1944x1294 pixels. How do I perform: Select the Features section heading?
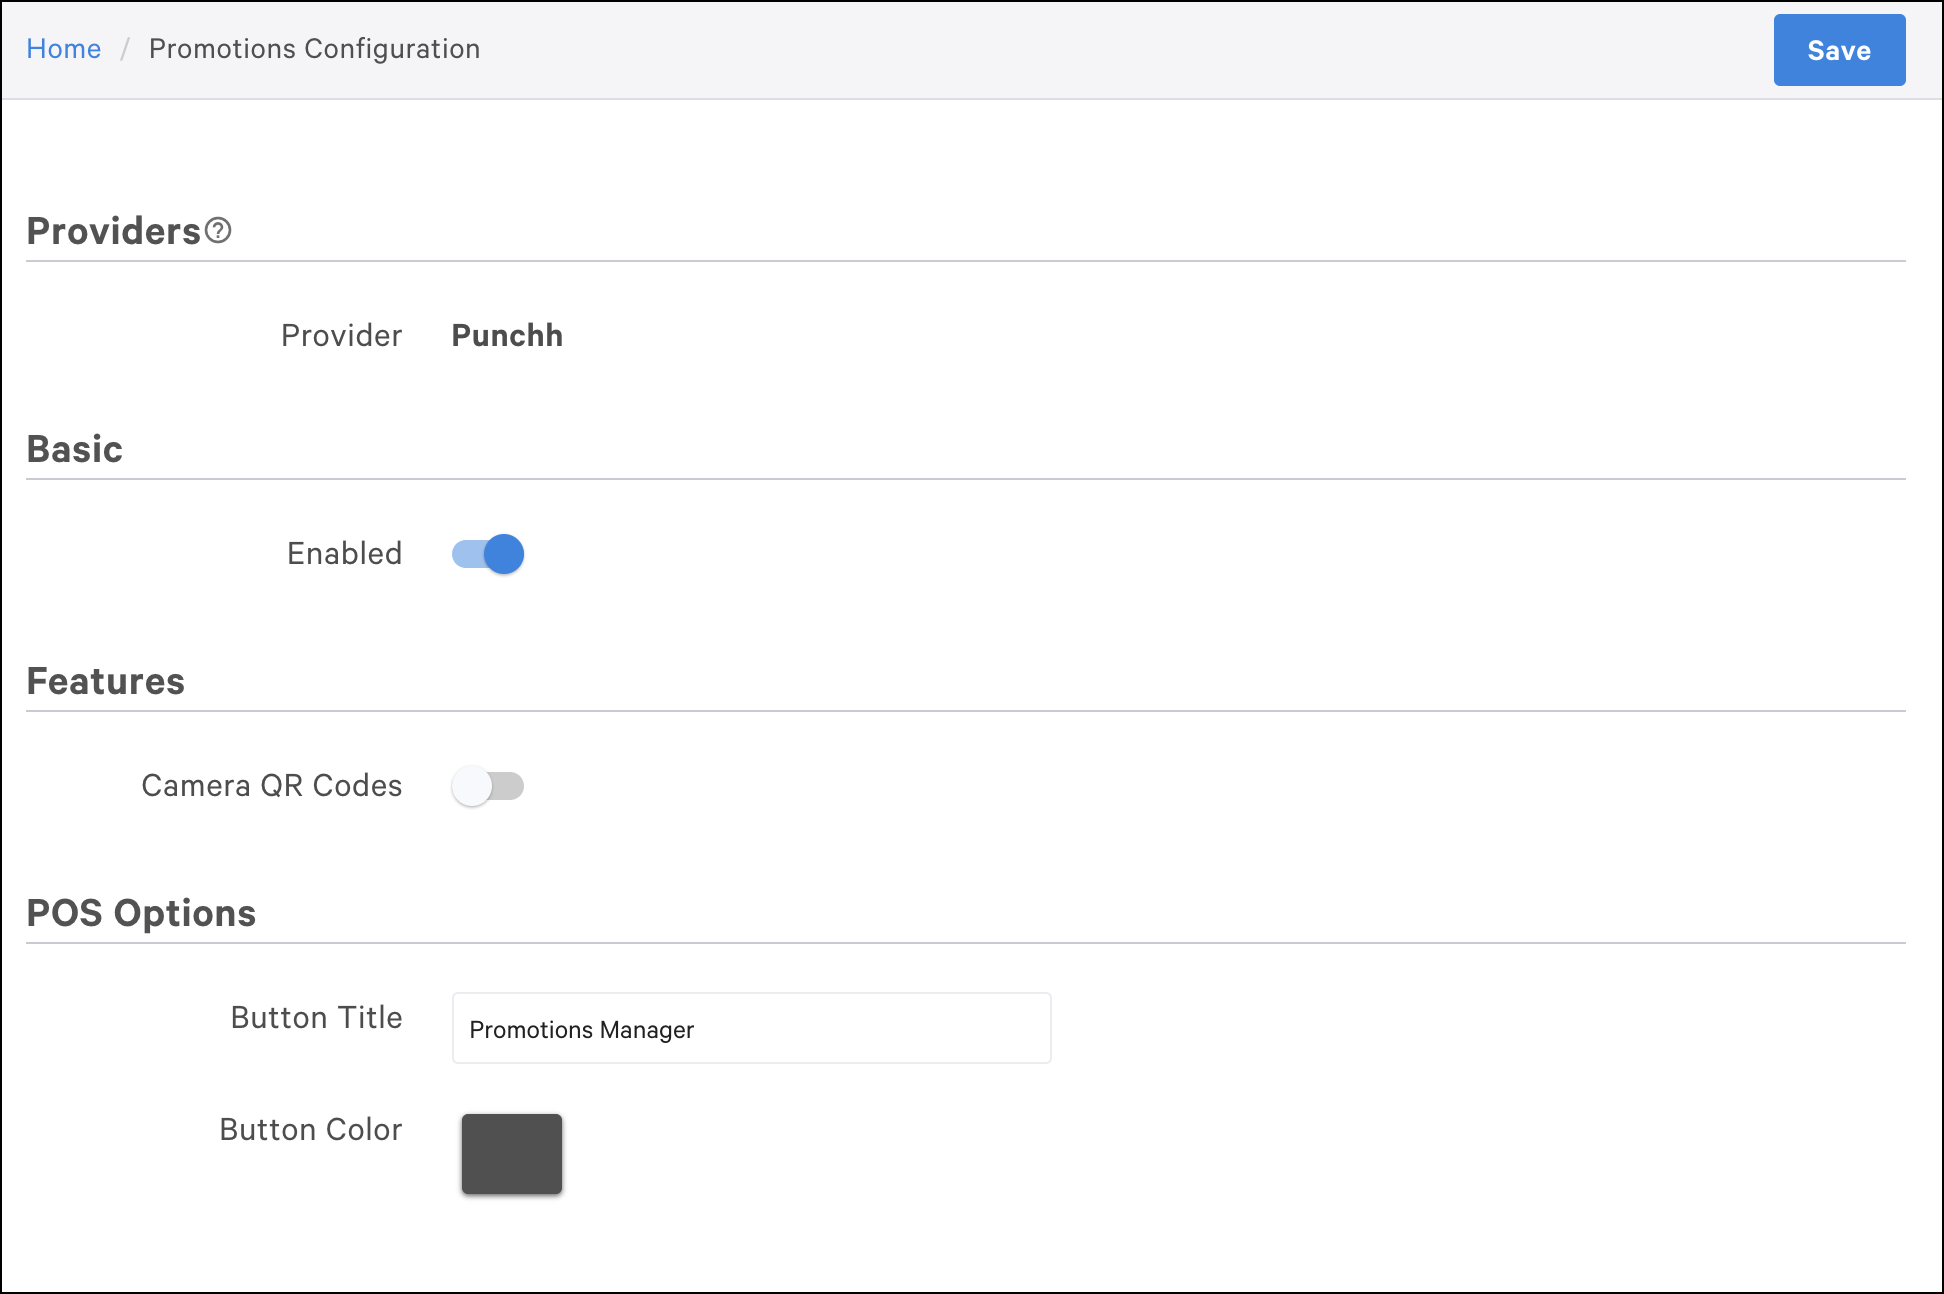click(x=106, y=681)
